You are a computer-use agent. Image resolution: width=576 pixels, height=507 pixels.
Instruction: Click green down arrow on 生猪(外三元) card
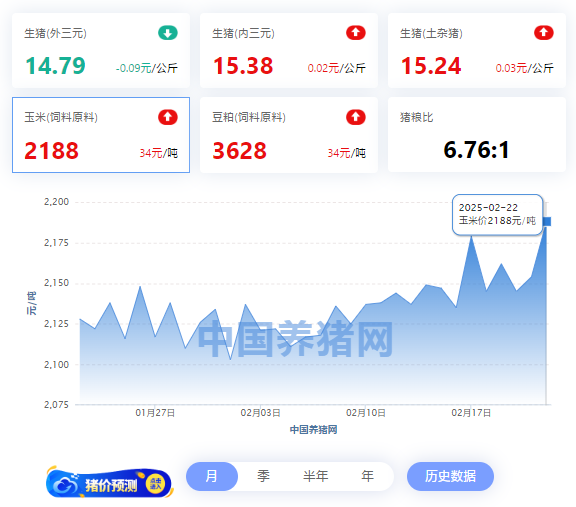click(x=168, y=33)
